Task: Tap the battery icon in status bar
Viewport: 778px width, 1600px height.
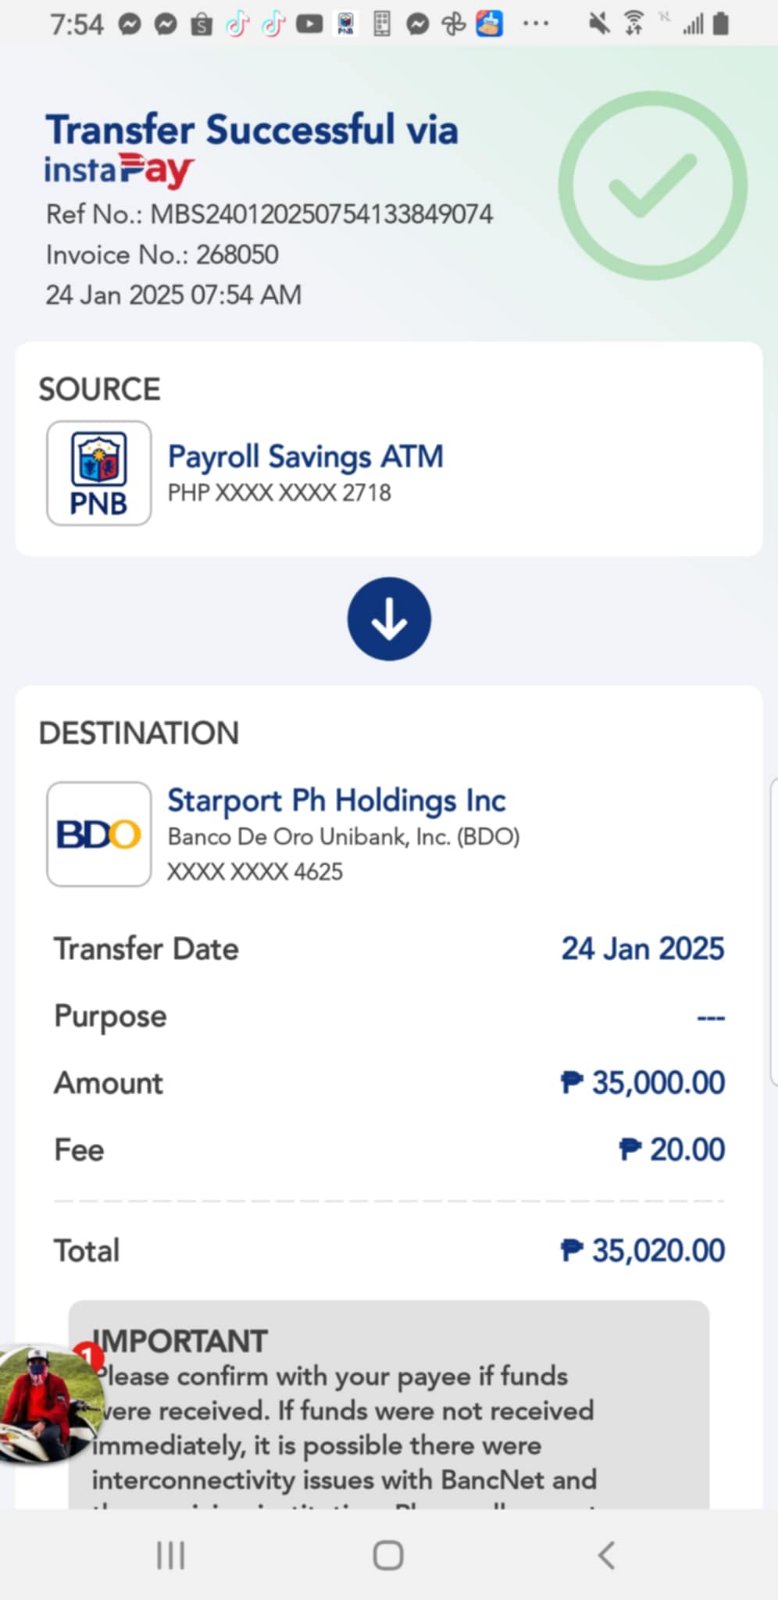Action: coord(721,23)
